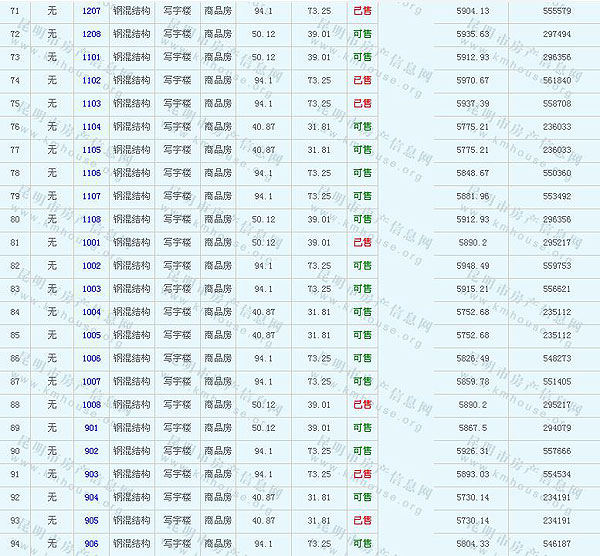
Task: Select room 1102 link
Action: 91,80
